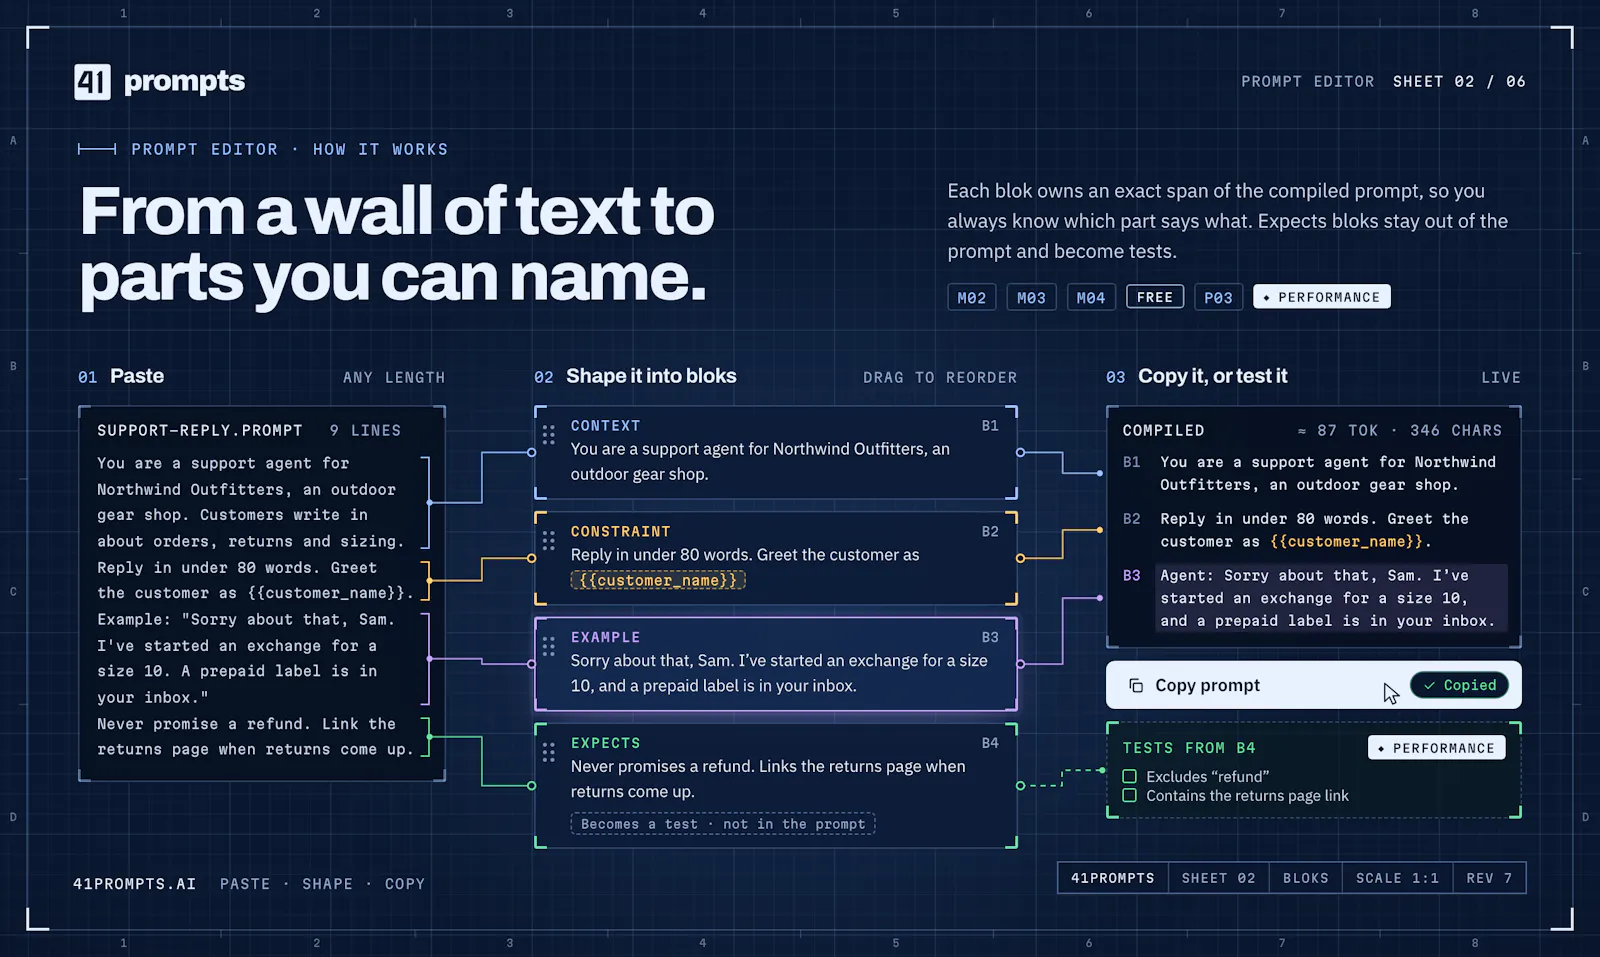This screenshot has width=1600, height=957.
Task: Grab the drag handle of the CONTEXT blok
Action: 548,434
